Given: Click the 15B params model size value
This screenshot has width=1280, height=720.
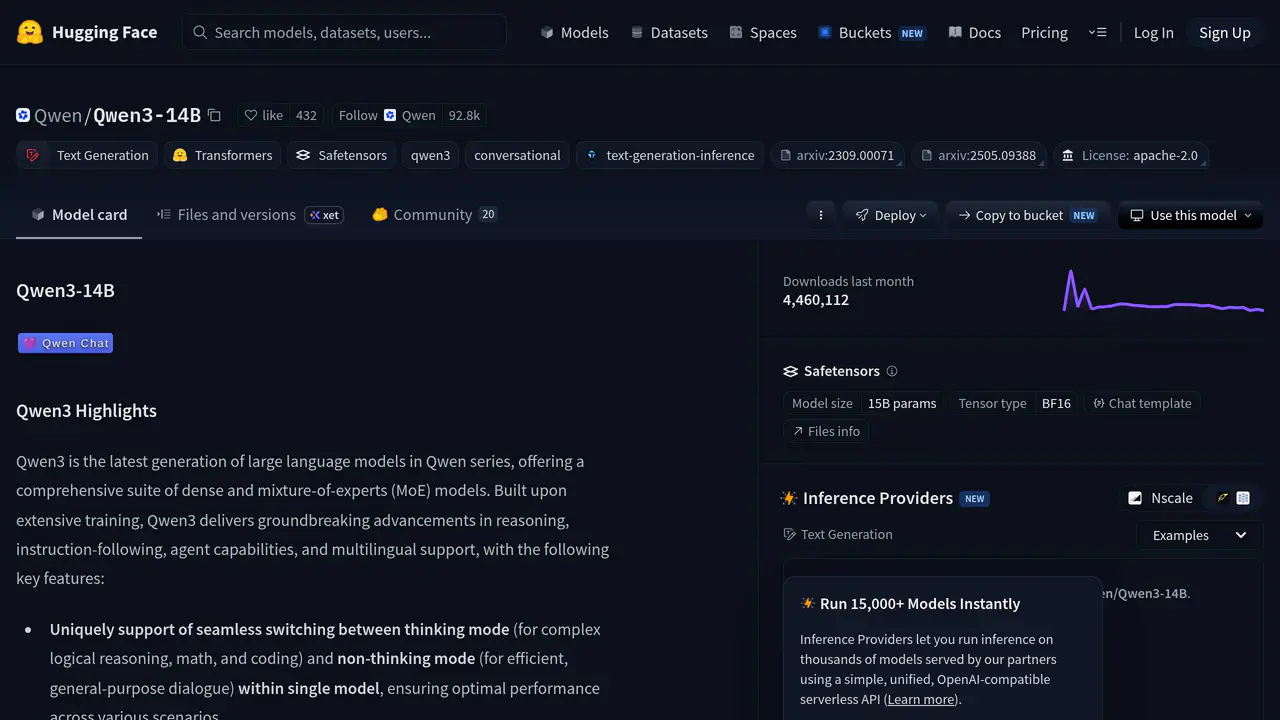Looking at the screenshot, I should click(x=902, y=403).
